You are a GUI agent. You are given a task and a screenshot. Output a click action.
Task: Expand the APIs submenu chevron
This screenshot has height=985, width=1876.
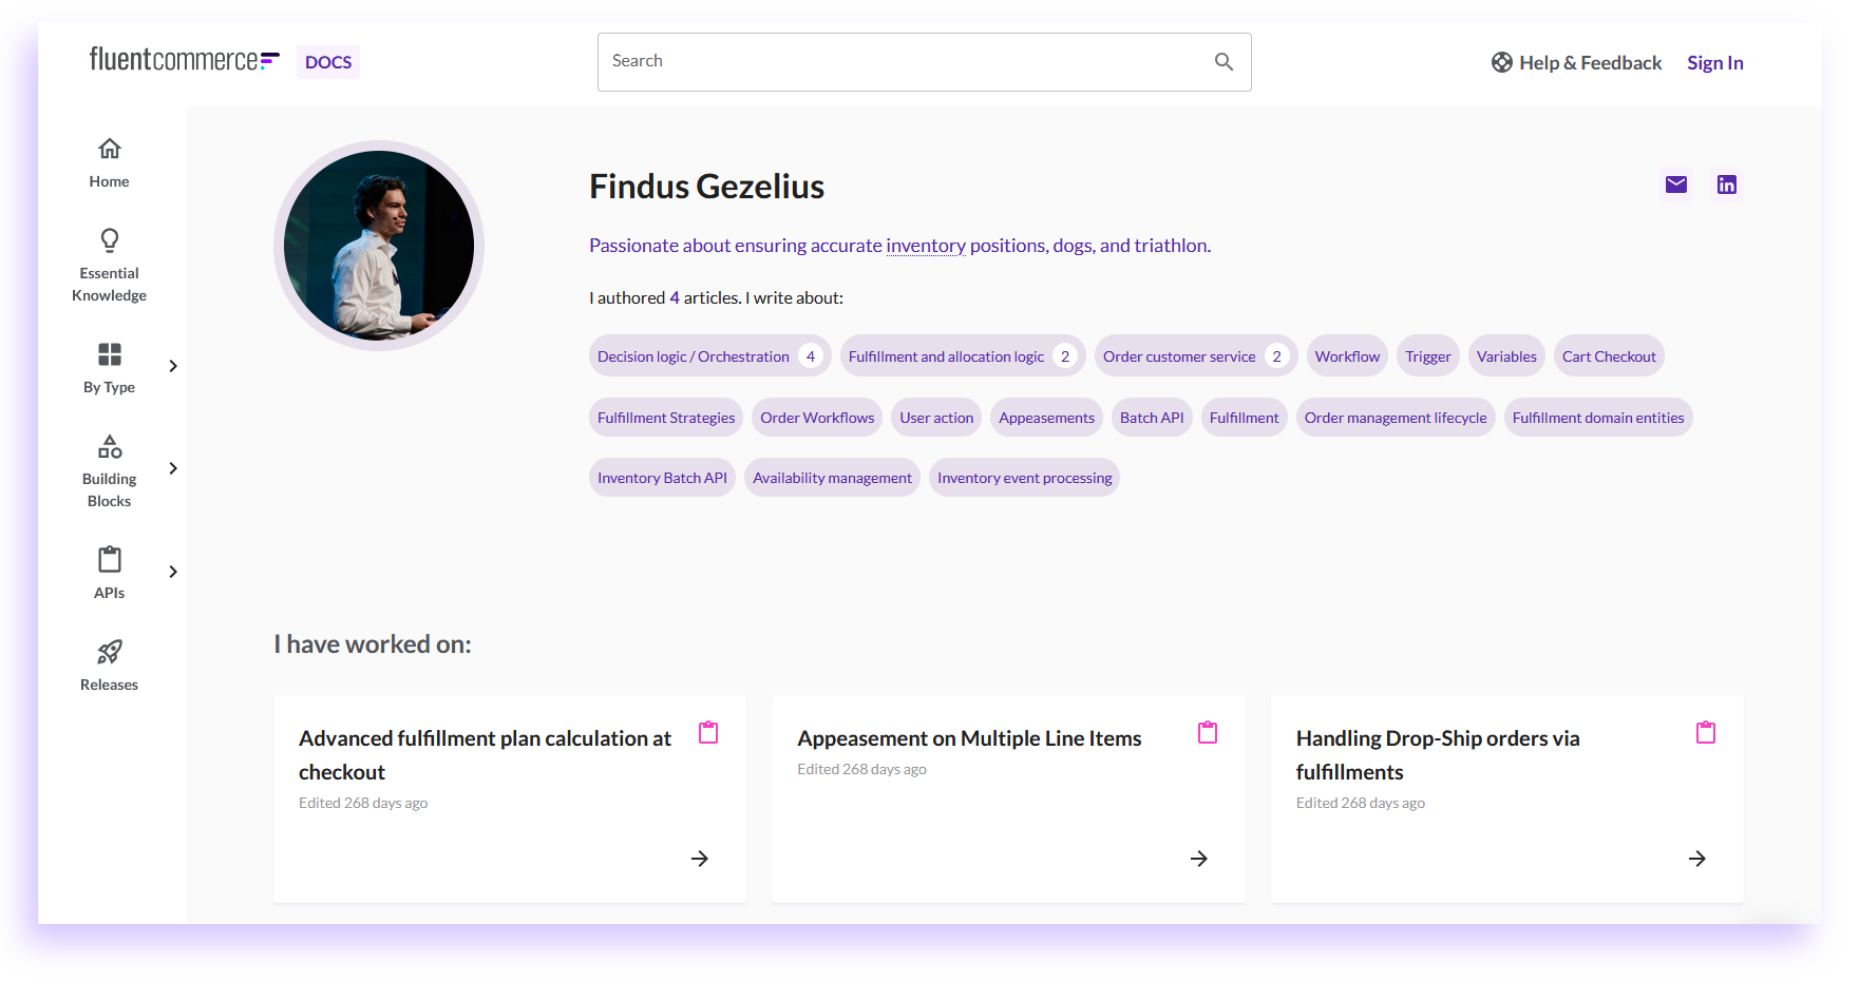[x=173, y=572]
